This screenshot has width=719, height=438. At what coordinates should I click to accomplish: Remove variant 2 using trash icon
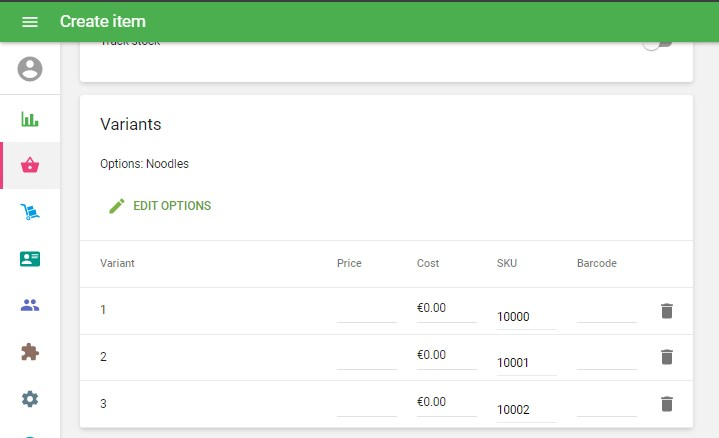(667, 357)
